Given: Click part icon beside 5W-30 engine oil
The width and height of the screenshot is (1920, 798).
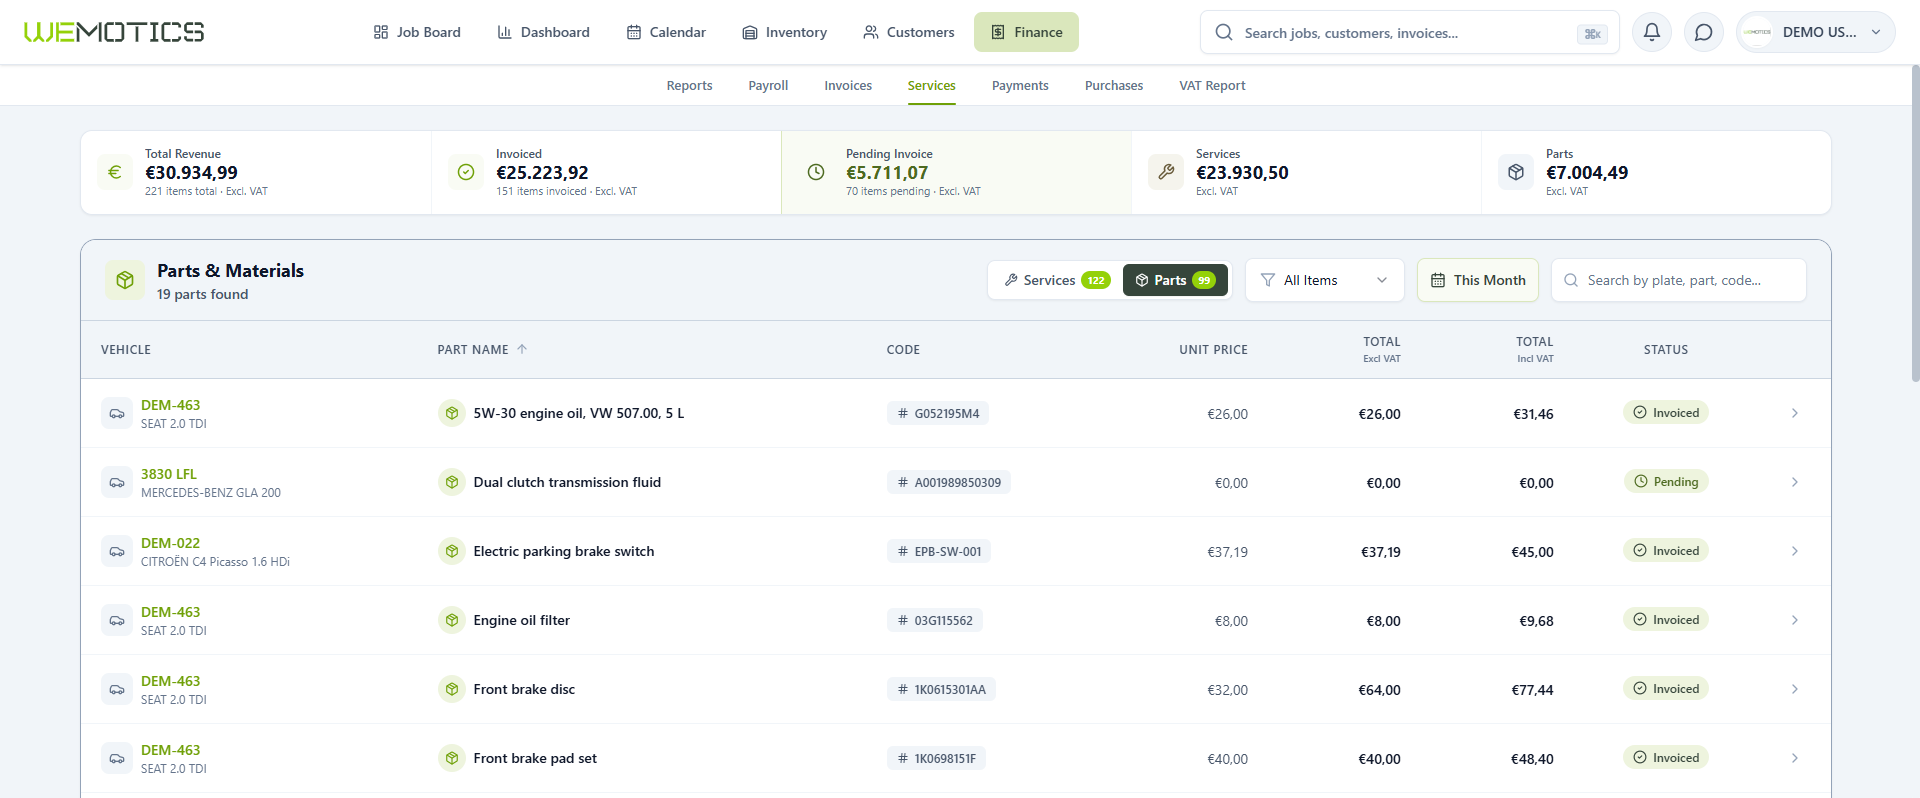Looking at the screenshot, I should 452,413.
